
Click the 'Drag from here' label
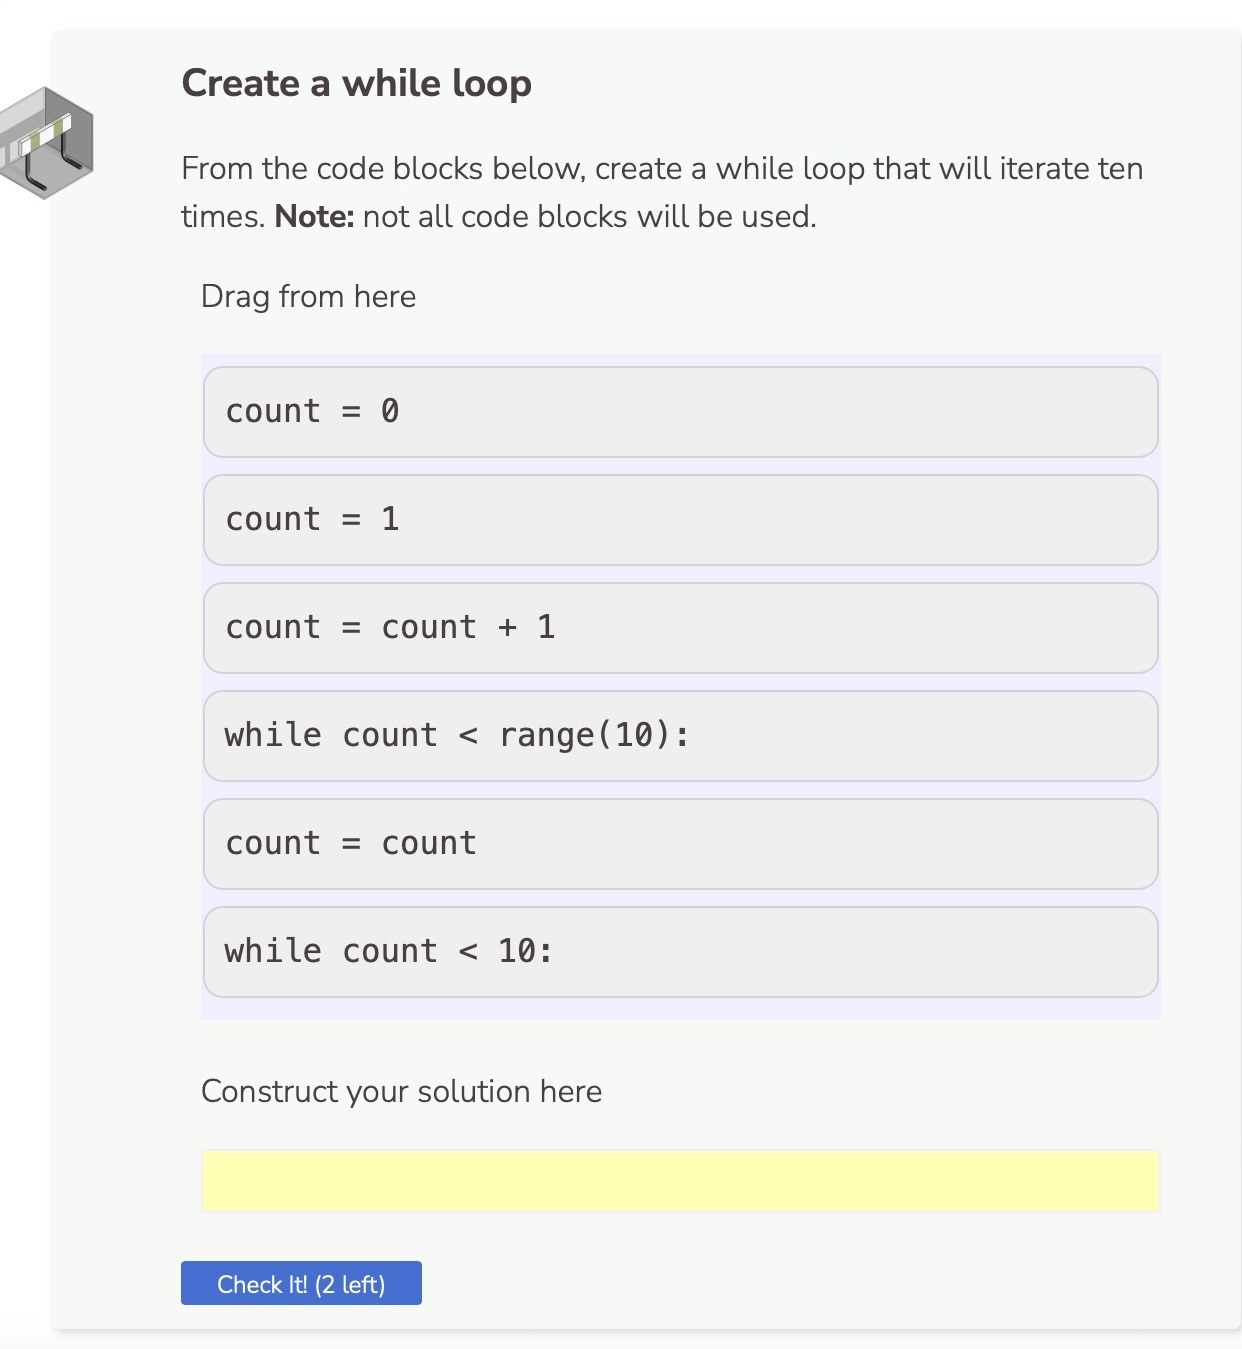point(308,296)
